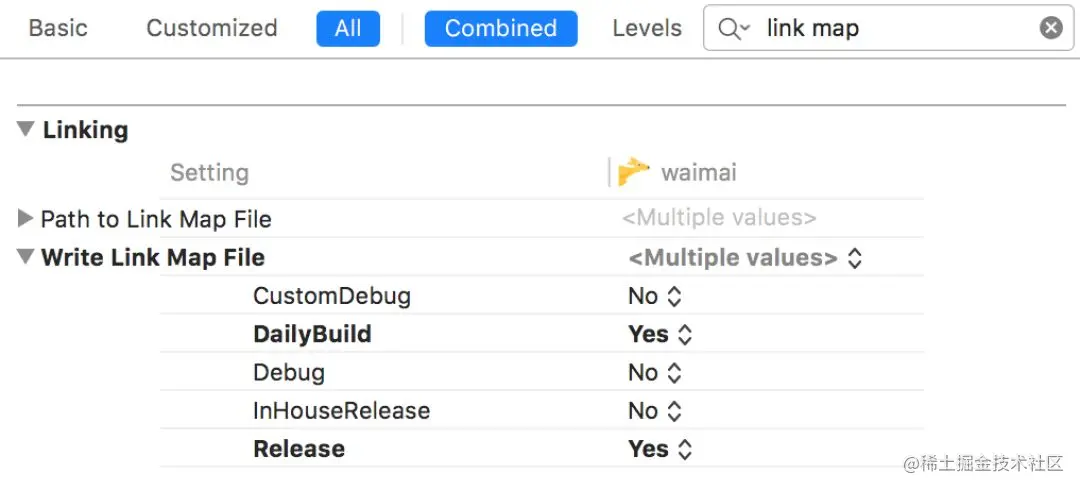Change the InHouseRelease No value
This screenshot has height=490, width=1080.
(x=655, y=411)
